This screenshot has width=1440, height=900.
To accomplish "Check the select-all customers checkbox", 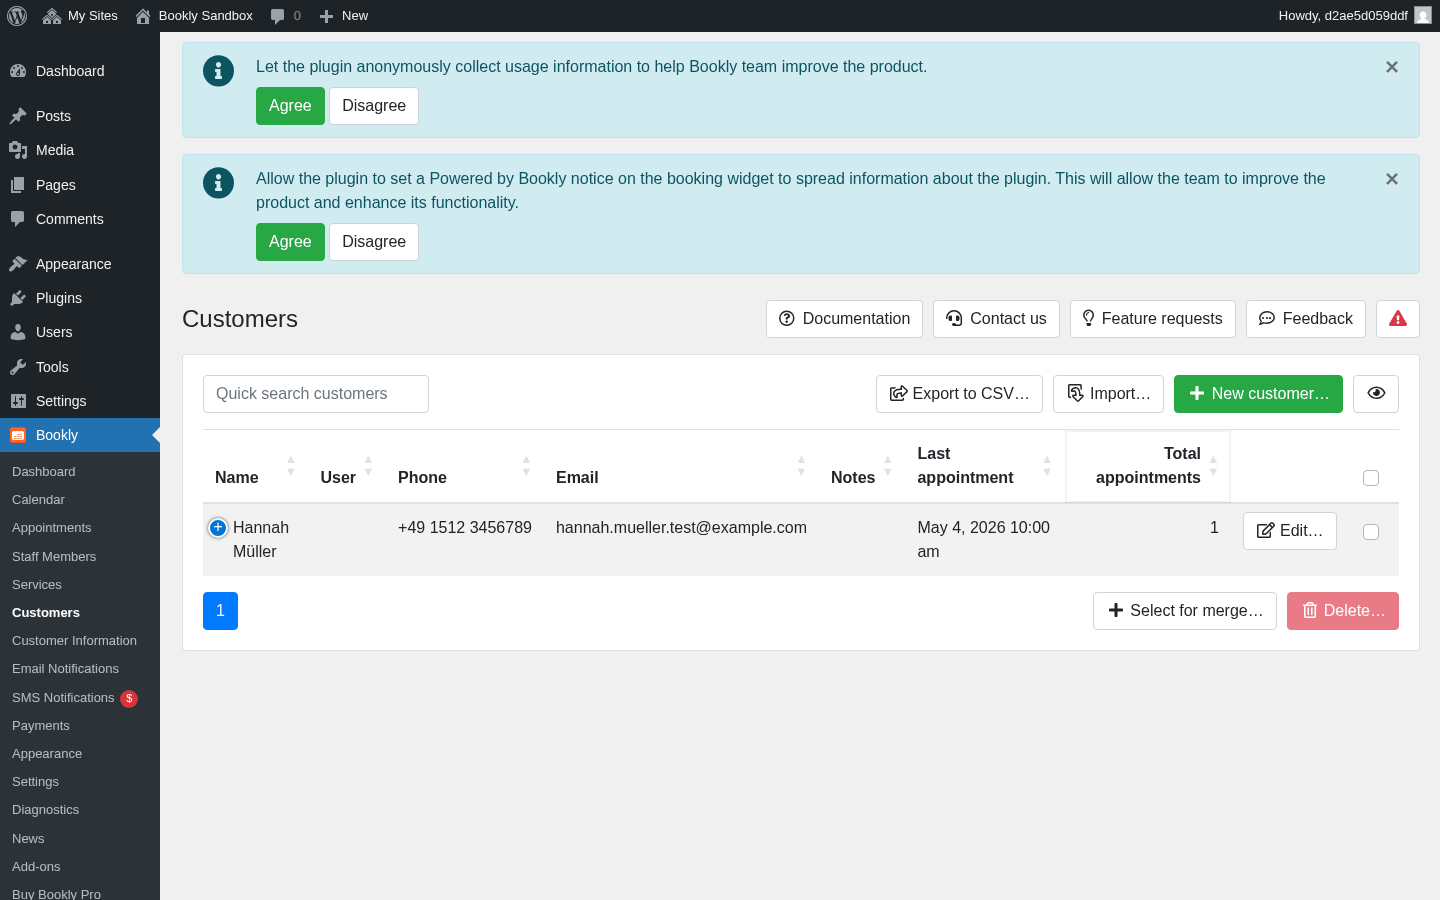I will click(x=1371, y=478).
